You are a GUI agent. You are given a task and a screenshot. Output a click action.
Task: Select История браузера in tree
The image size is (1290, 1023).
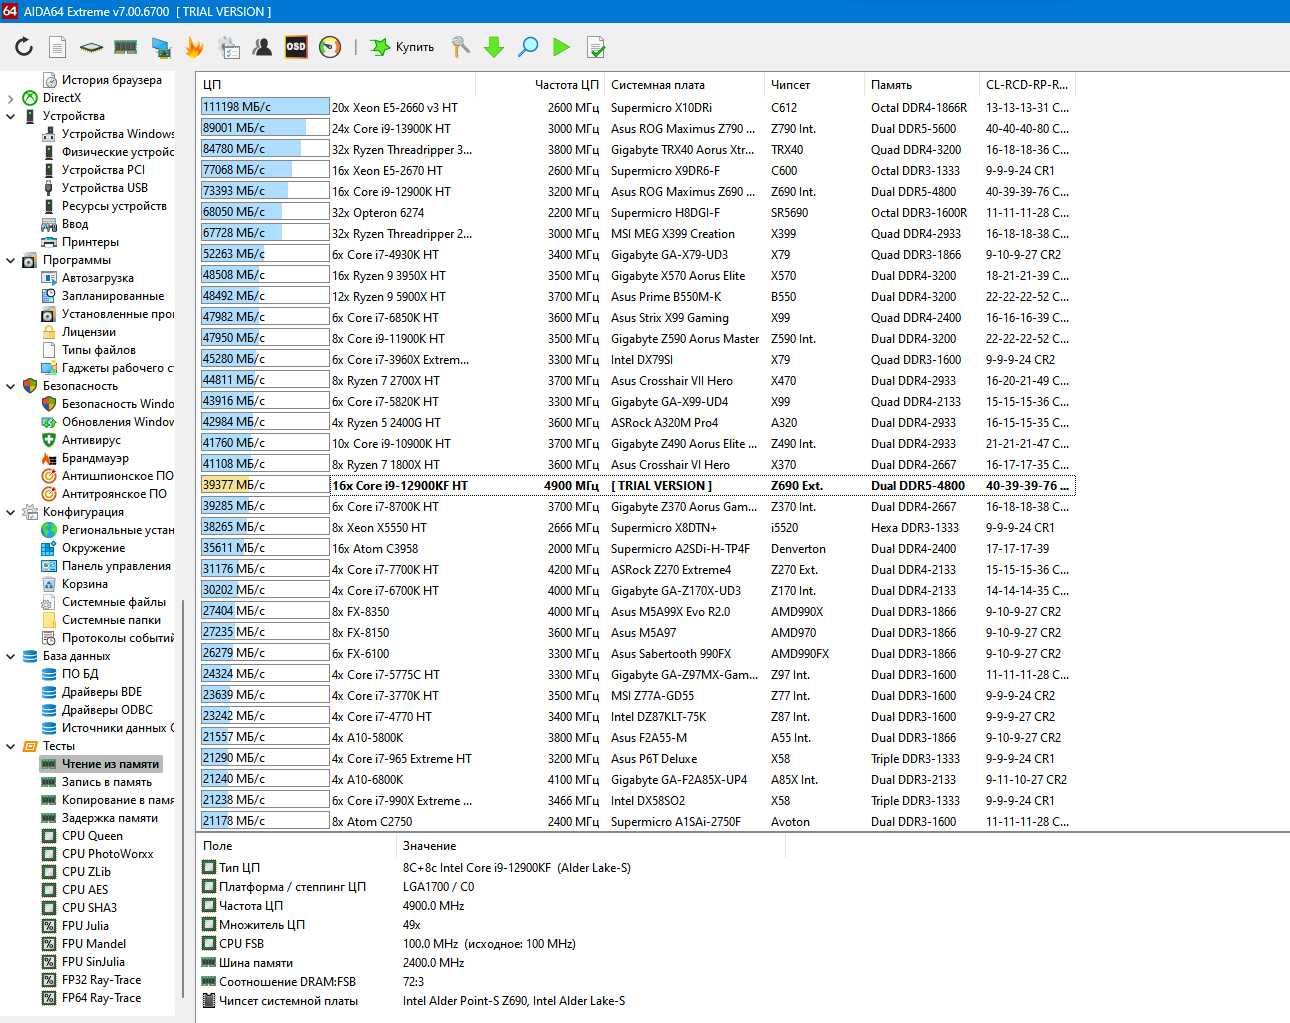111,80
